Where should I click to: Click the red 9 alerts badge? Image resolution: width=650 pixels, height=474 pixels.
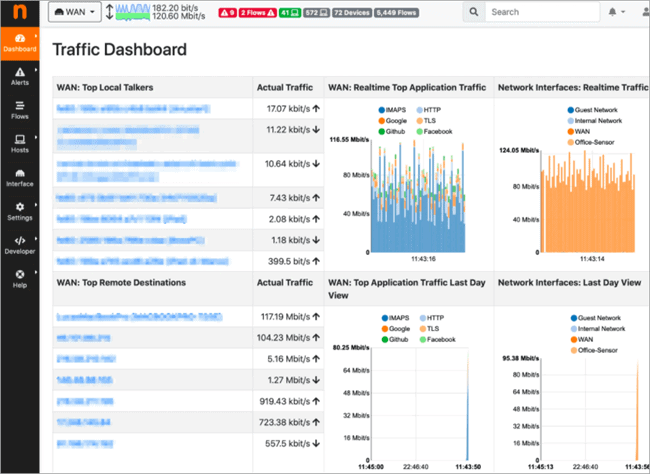point(227,13)
